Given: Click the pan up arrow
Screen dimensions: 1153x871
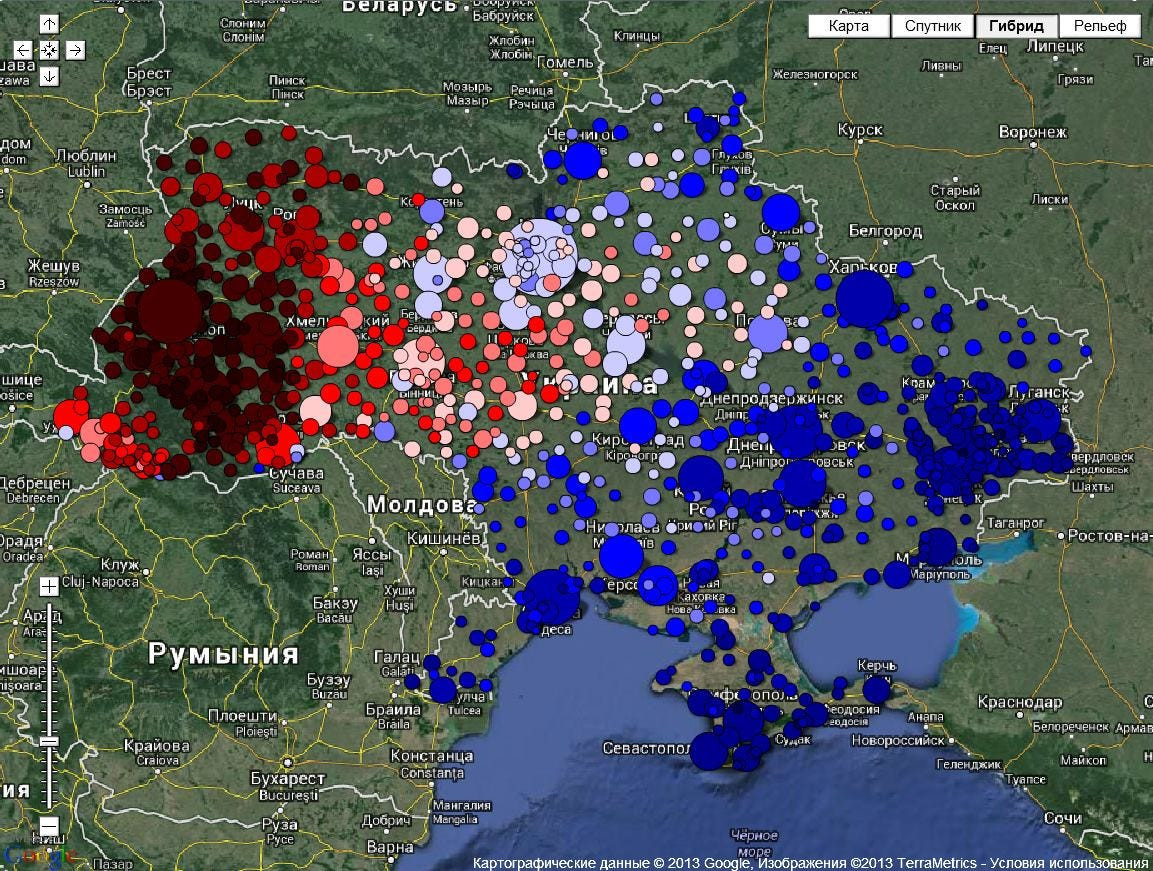Looking at the screenshot, I should point(49,23).
